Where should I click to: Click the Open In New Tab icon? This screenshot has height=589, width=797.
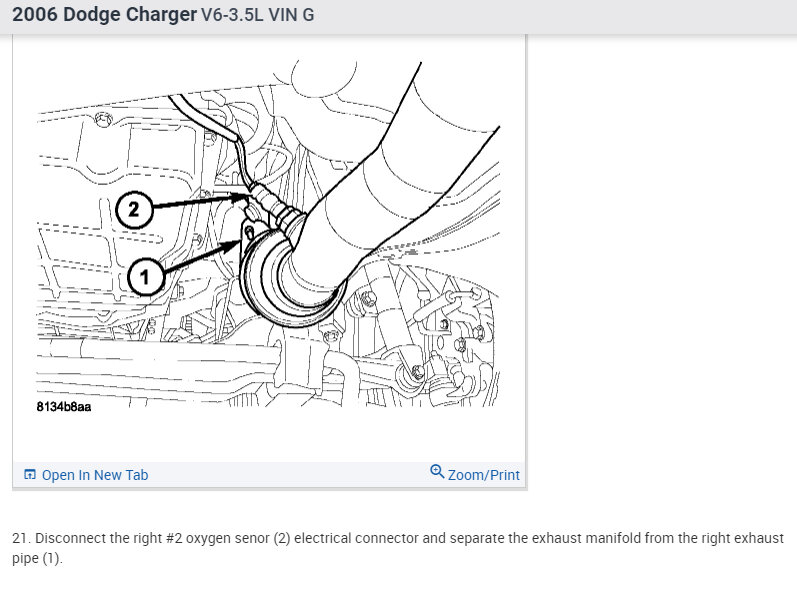tap(30, 475)
